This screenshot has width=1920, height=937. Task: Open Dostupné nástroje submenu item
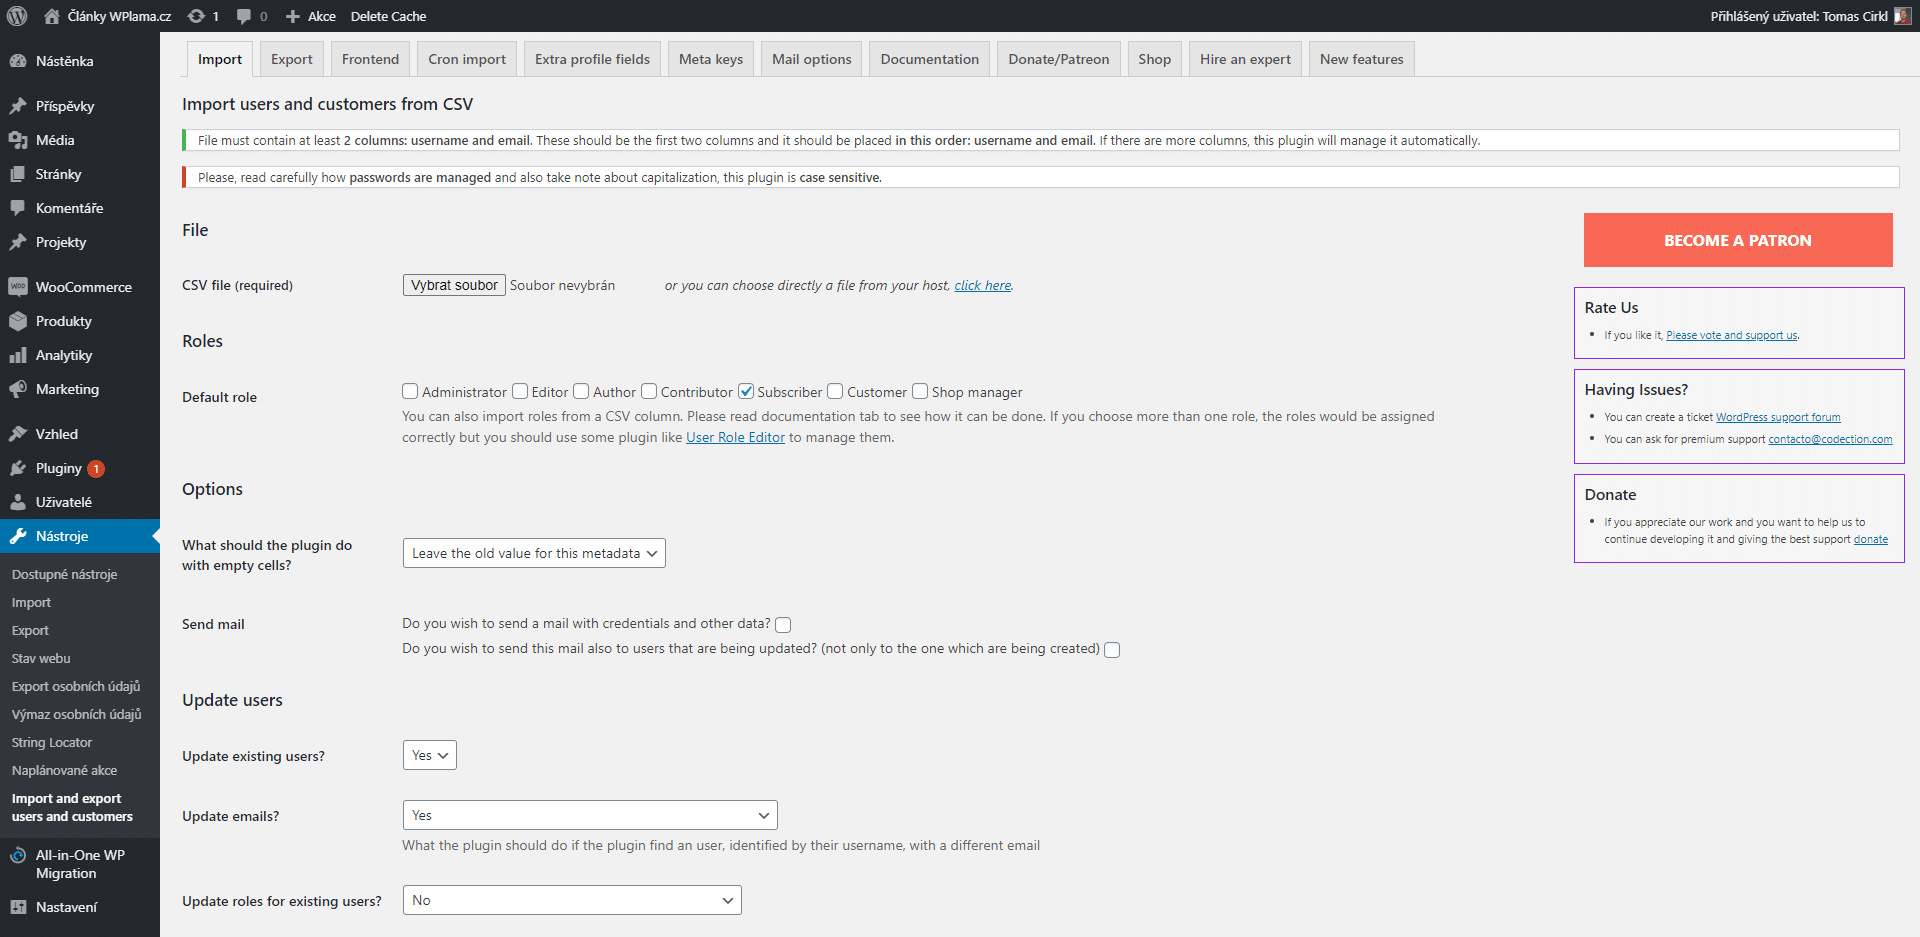tap(64, 574)
